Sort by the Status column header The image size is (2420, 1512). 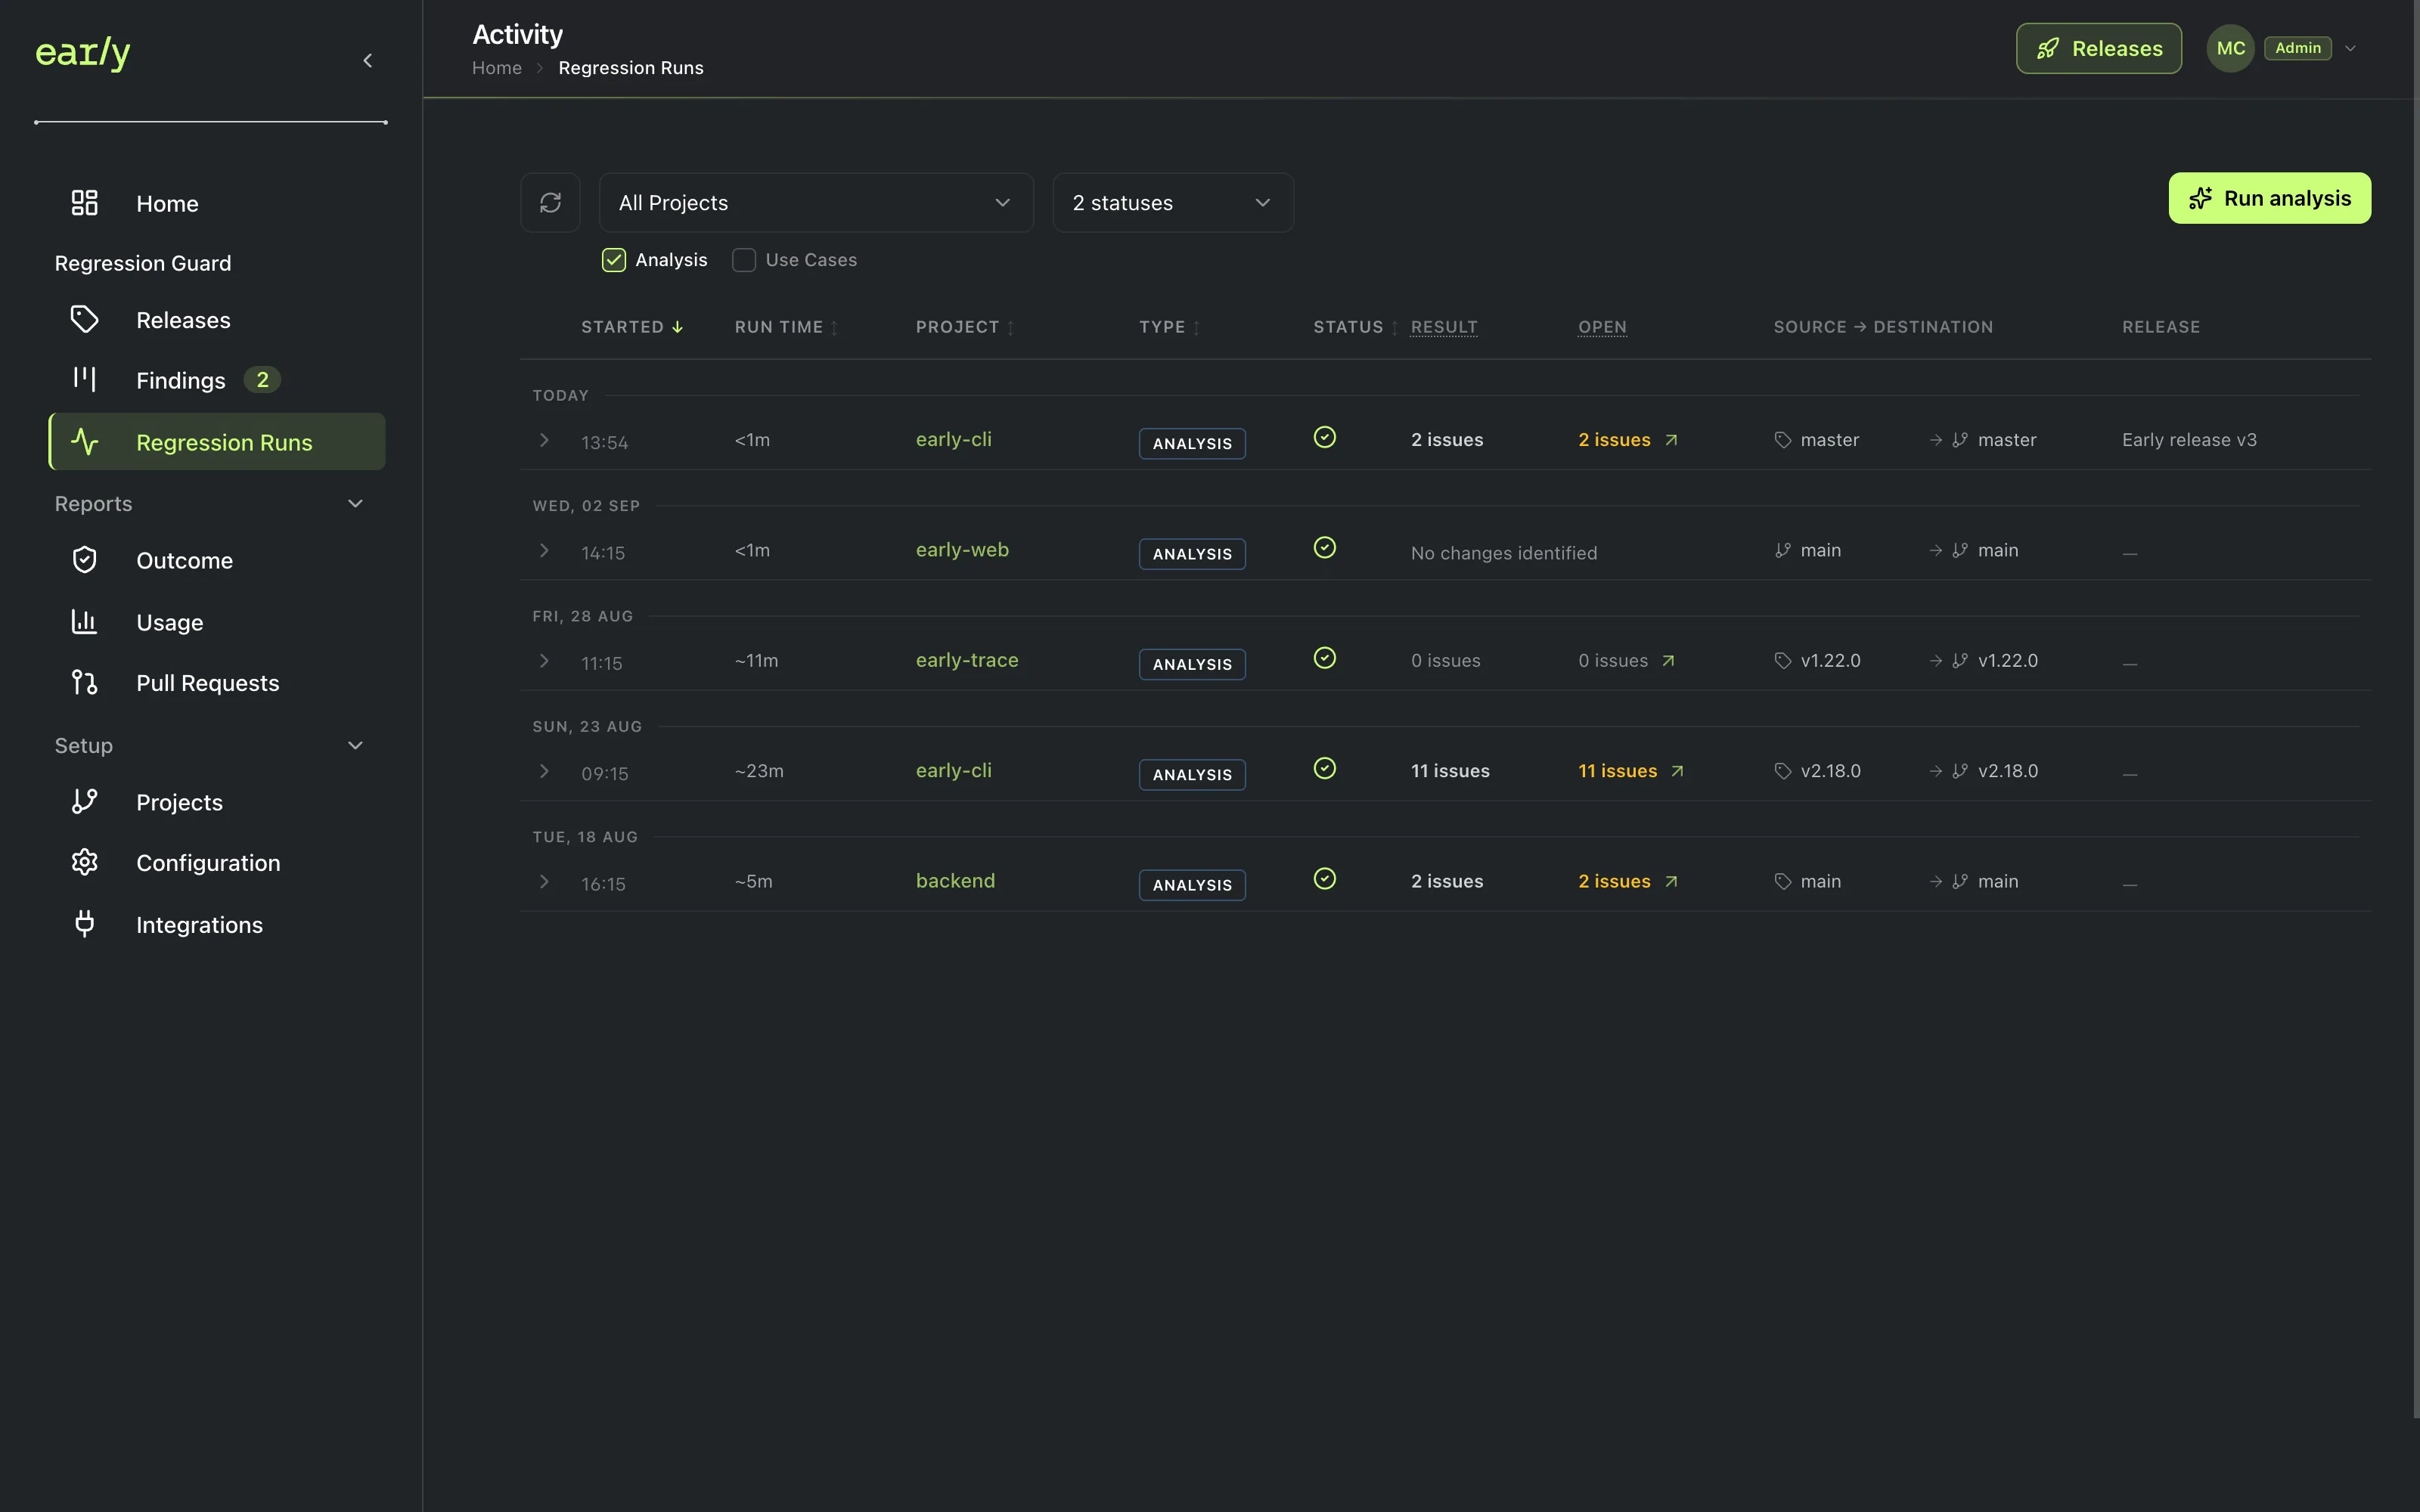[x=1355, y=327]
